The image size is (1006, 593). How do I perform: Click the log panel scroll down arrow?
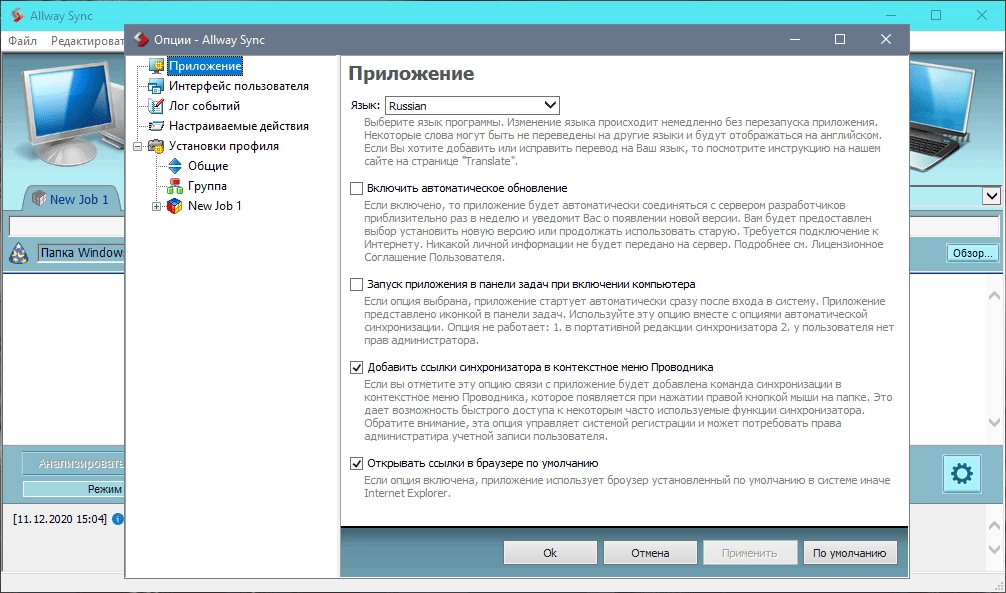click(x=994, y=550)
